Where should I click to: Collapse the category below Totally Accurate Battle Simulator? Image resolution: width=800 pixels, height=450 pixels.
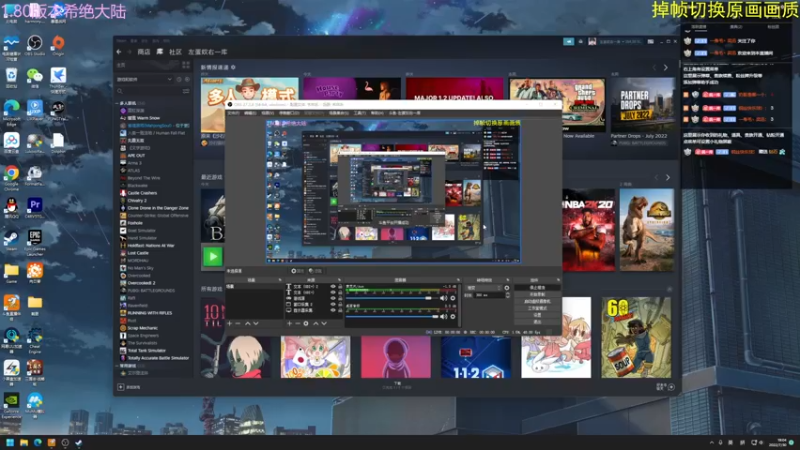pyautogui.click(x=116, y=366)
